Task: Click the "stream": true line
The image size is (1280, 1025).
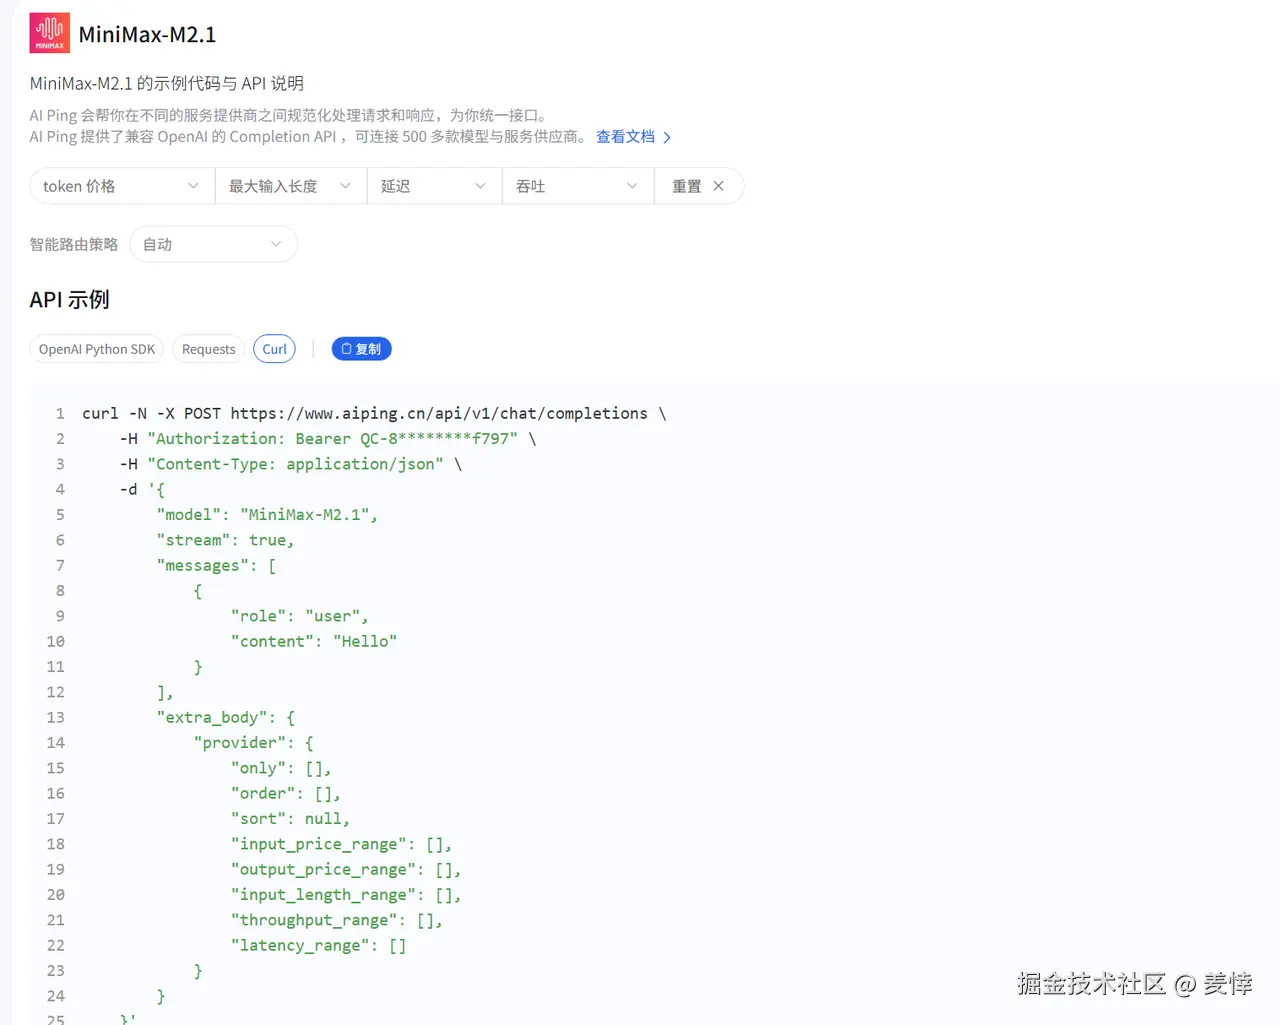Action: click(x=225, y=540)
